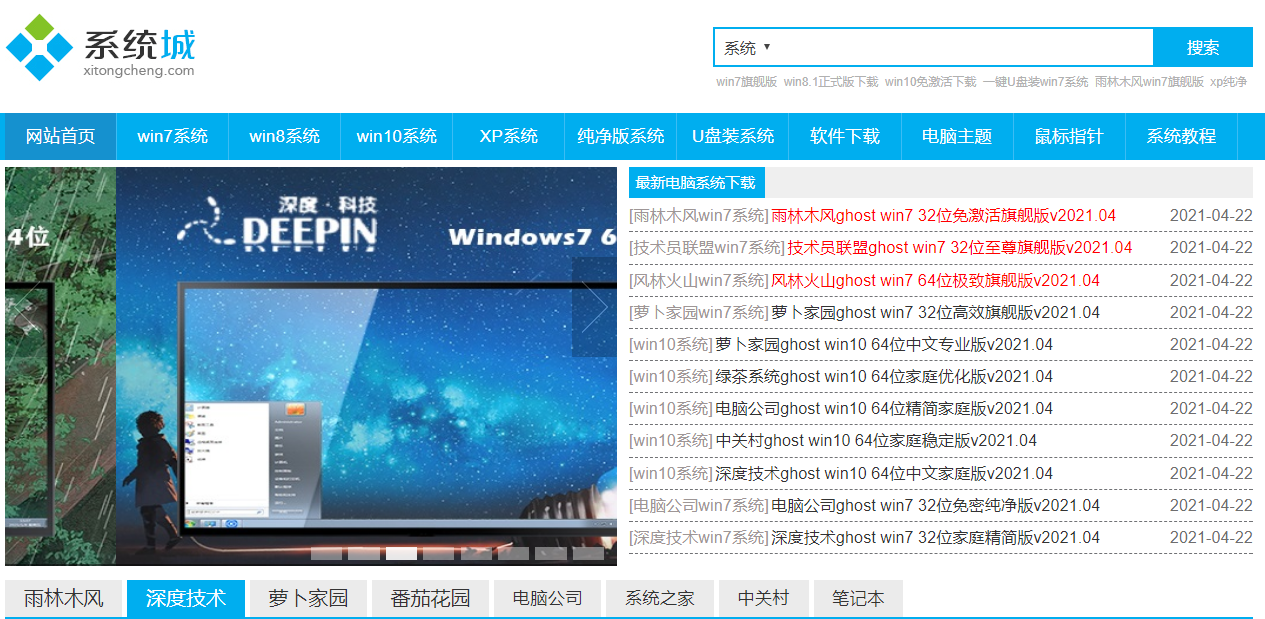1265x619 pixels.
Task: Open 网站首页 in navigation bar
Action: click(61, 137)
